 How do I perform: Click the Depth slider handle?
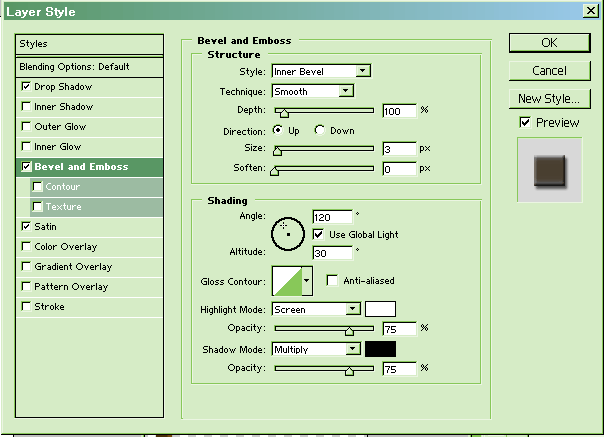(283, 112)
